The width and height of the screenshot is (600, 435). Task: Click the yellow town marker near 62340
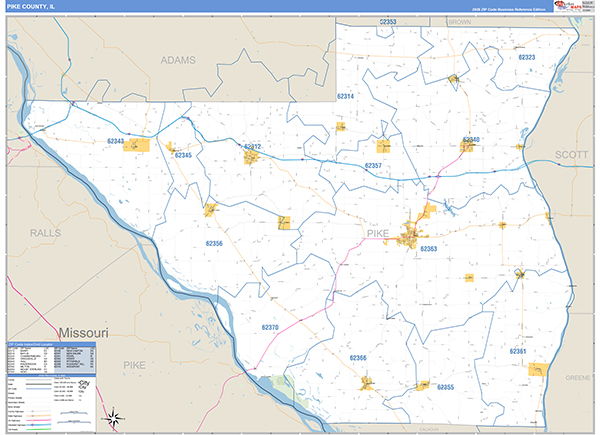tap(467, 147)
